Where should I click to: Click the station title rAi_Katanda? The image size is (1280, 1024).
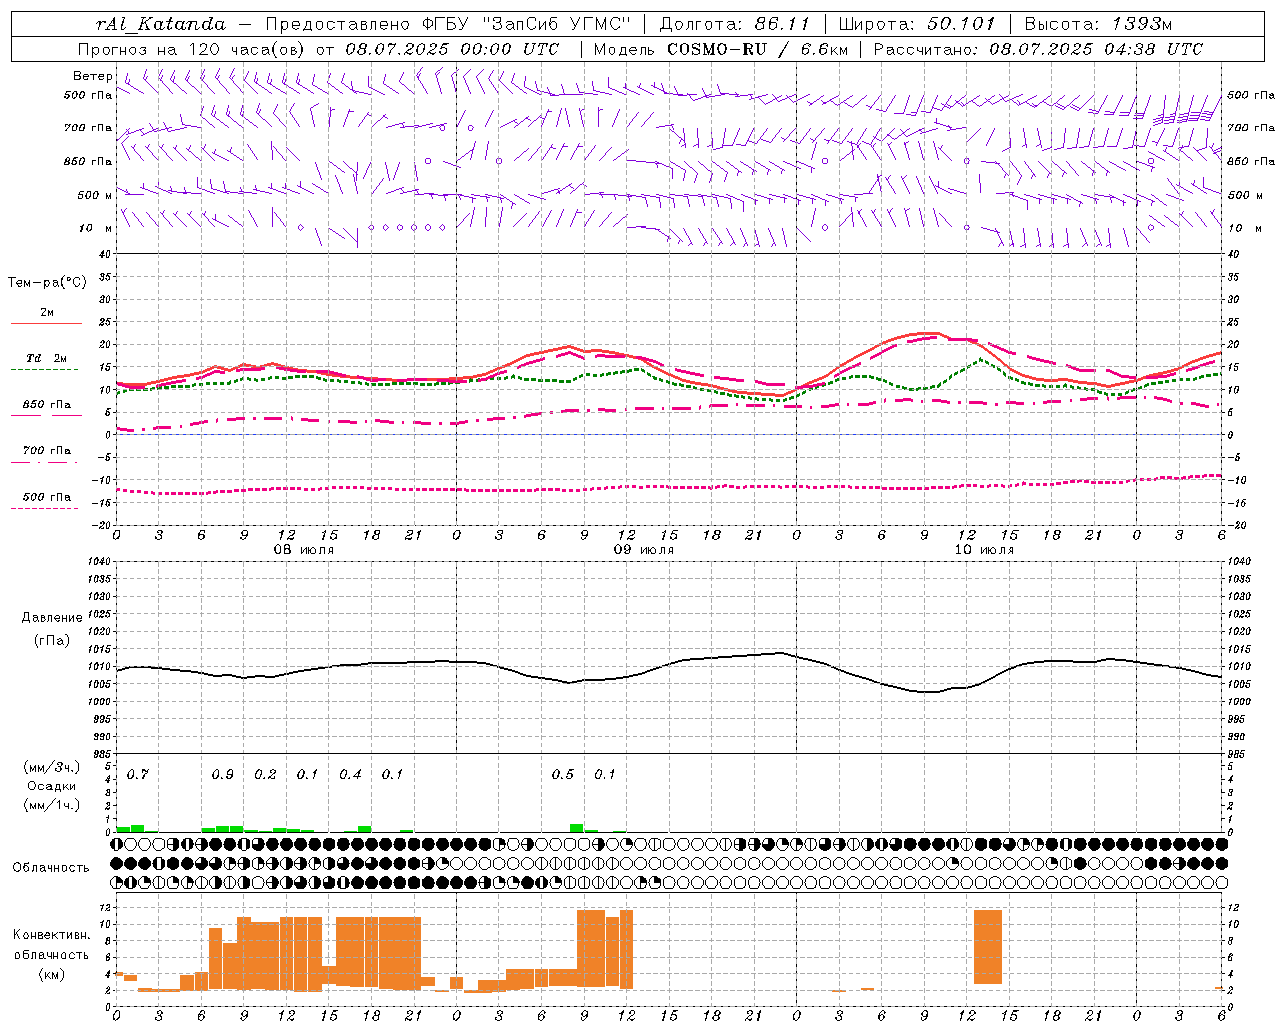click(161, 24)
